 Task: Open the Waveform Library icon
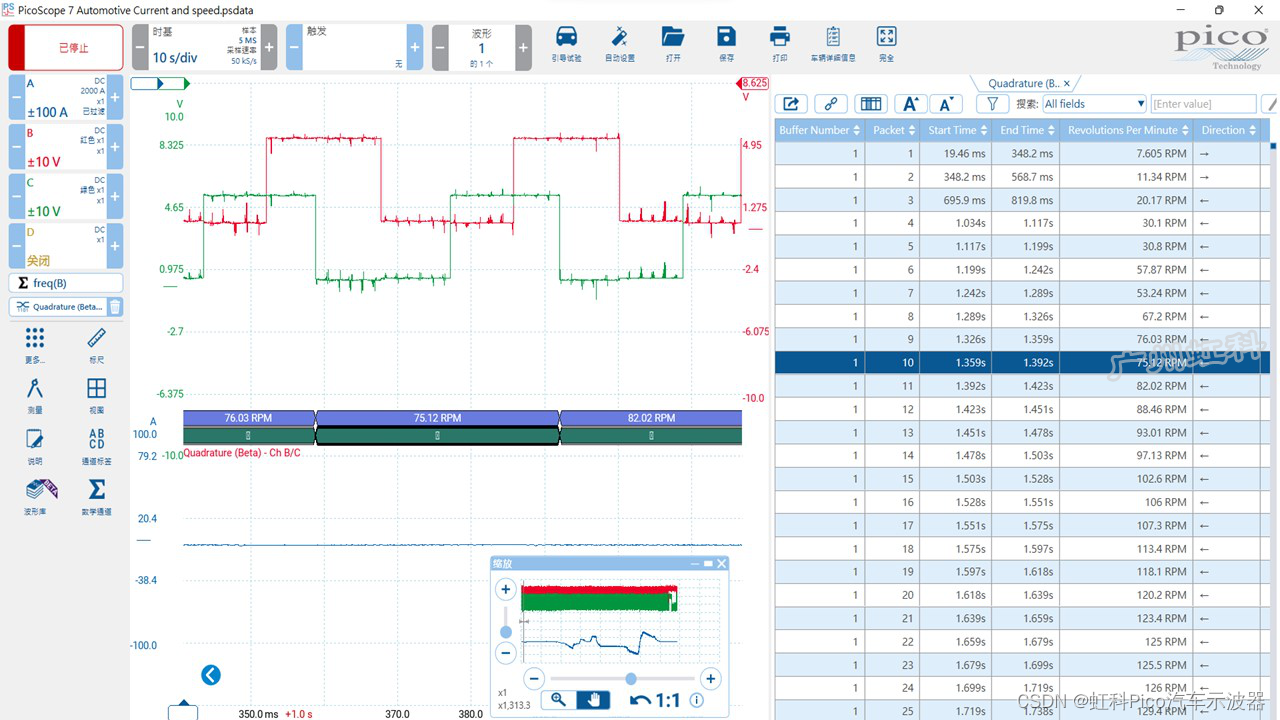pyautogui.click(x=41, y=489)
